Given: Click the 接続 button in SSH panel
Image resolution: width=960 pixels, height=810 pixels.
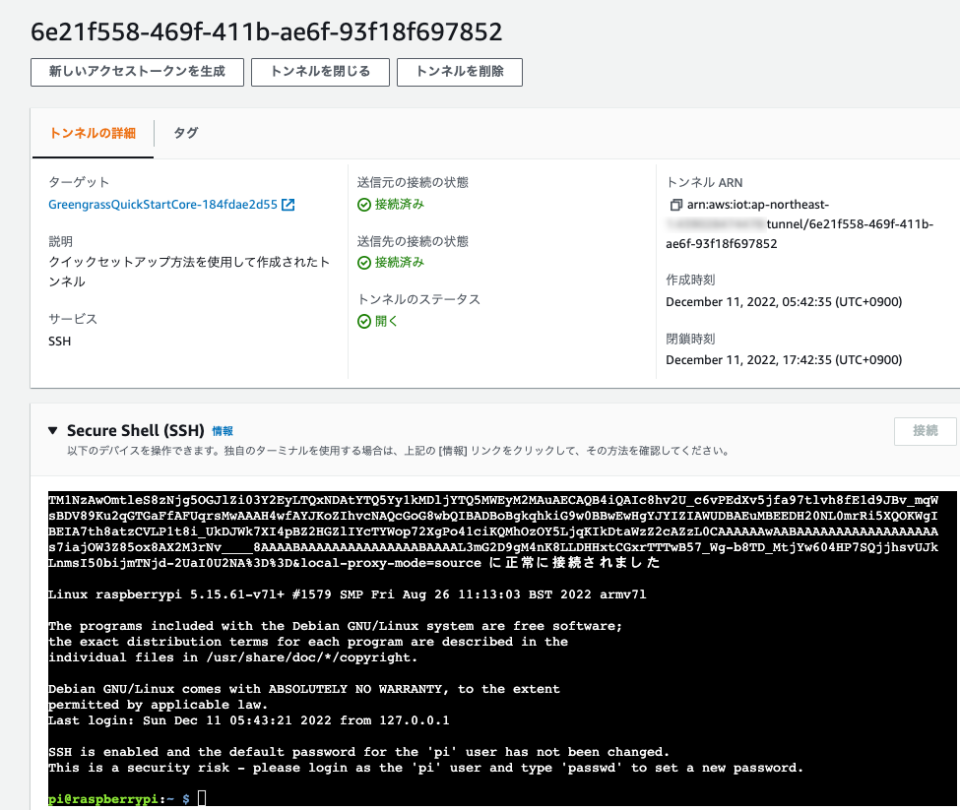Looking at the screenshot, I should point(925,431).
